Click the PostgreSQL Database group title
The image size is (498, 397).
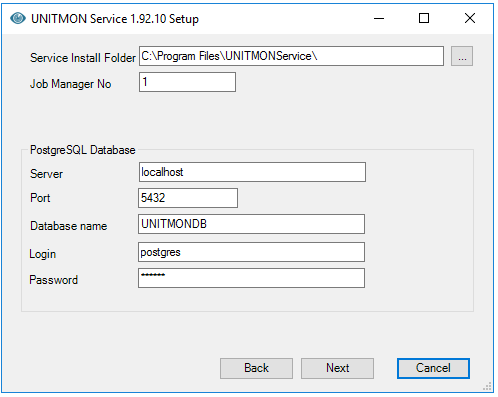coord(83,150)
